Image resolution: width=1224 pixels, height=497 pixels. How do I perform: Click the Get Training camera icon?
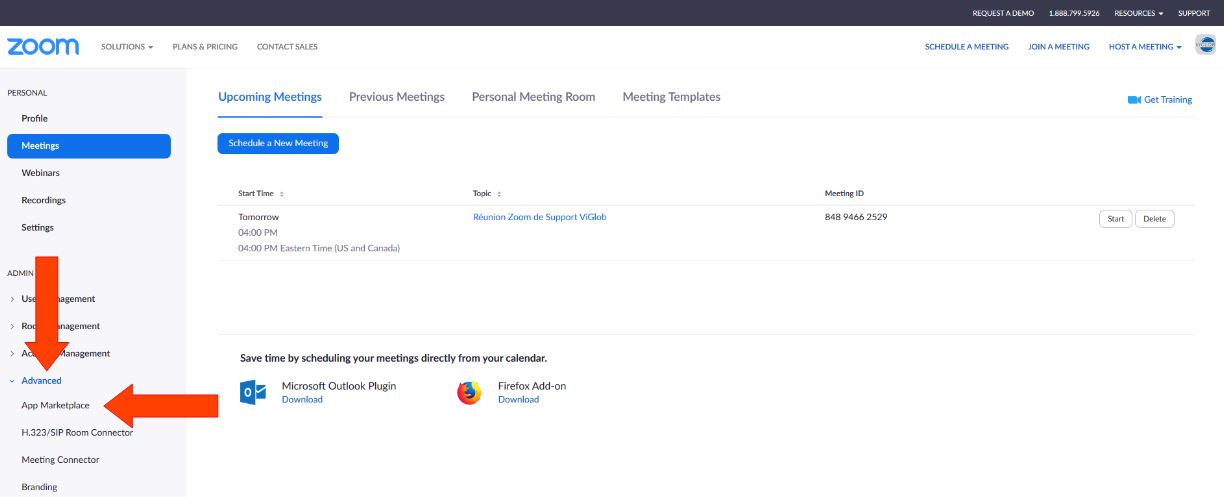(x=1134, y=100)
